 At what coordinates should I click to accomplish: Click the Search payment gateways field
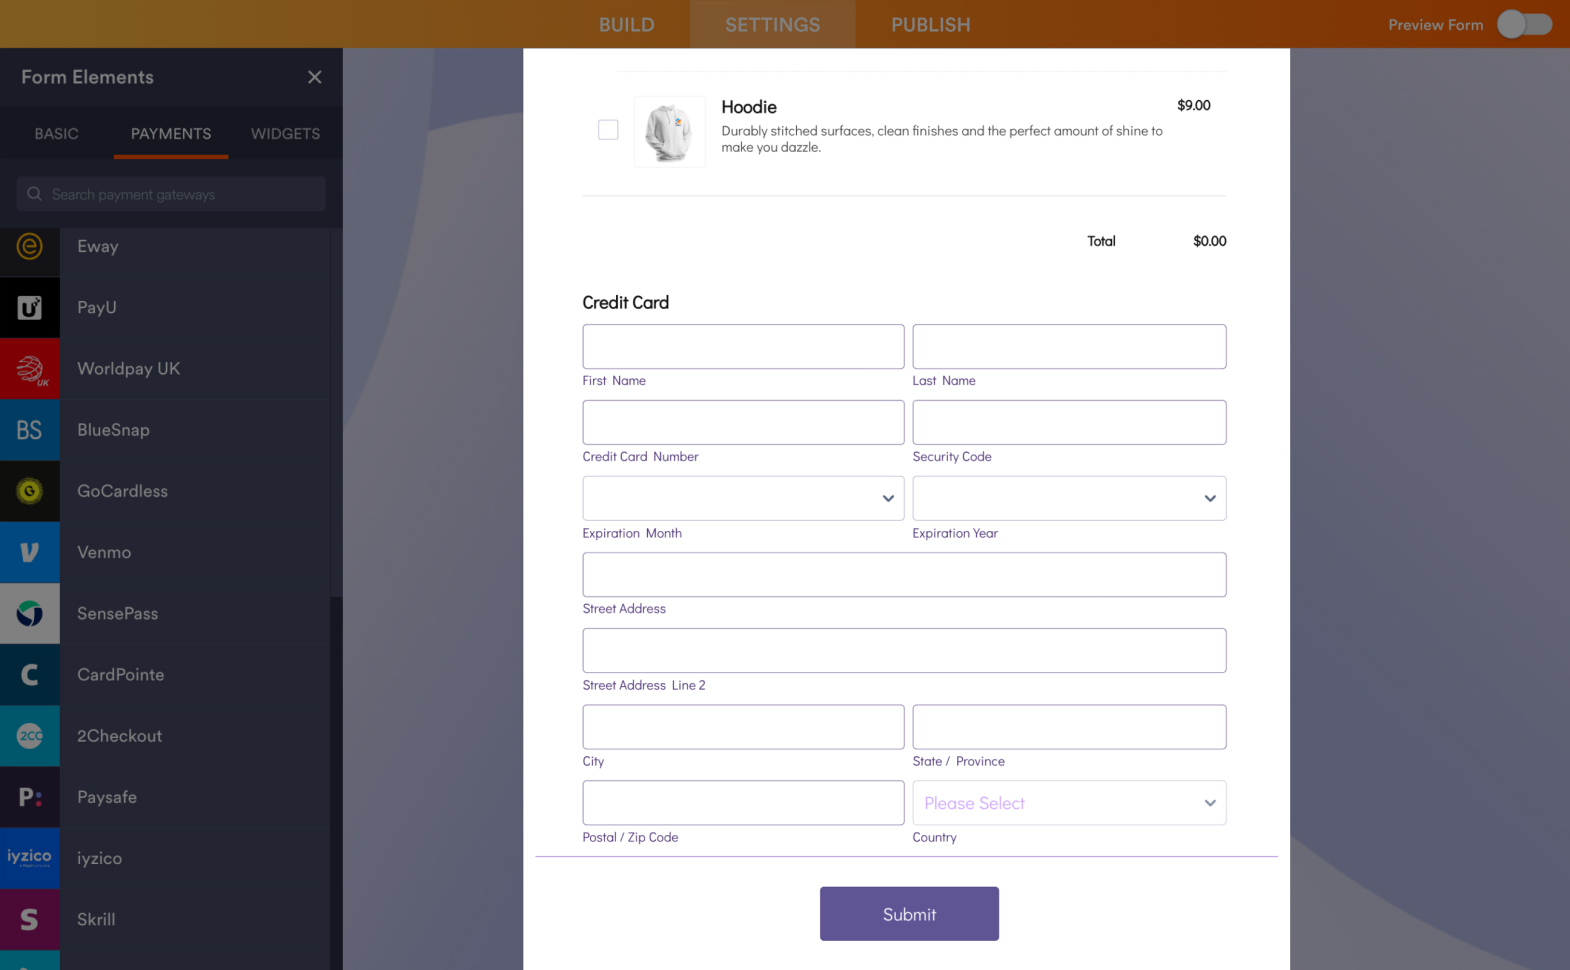(171, 194)
